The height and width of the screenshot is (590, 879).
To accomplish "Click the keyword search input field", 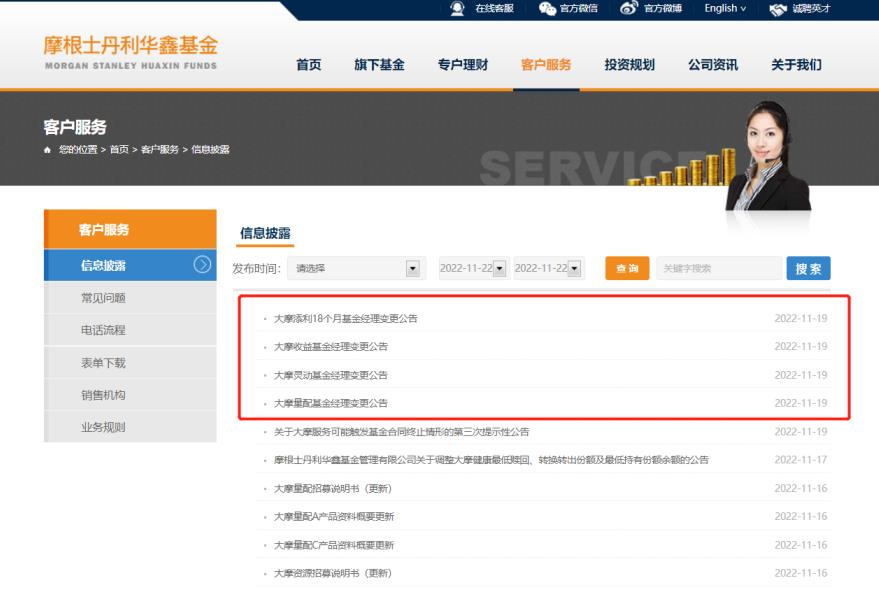I will (x=718, y=268).
